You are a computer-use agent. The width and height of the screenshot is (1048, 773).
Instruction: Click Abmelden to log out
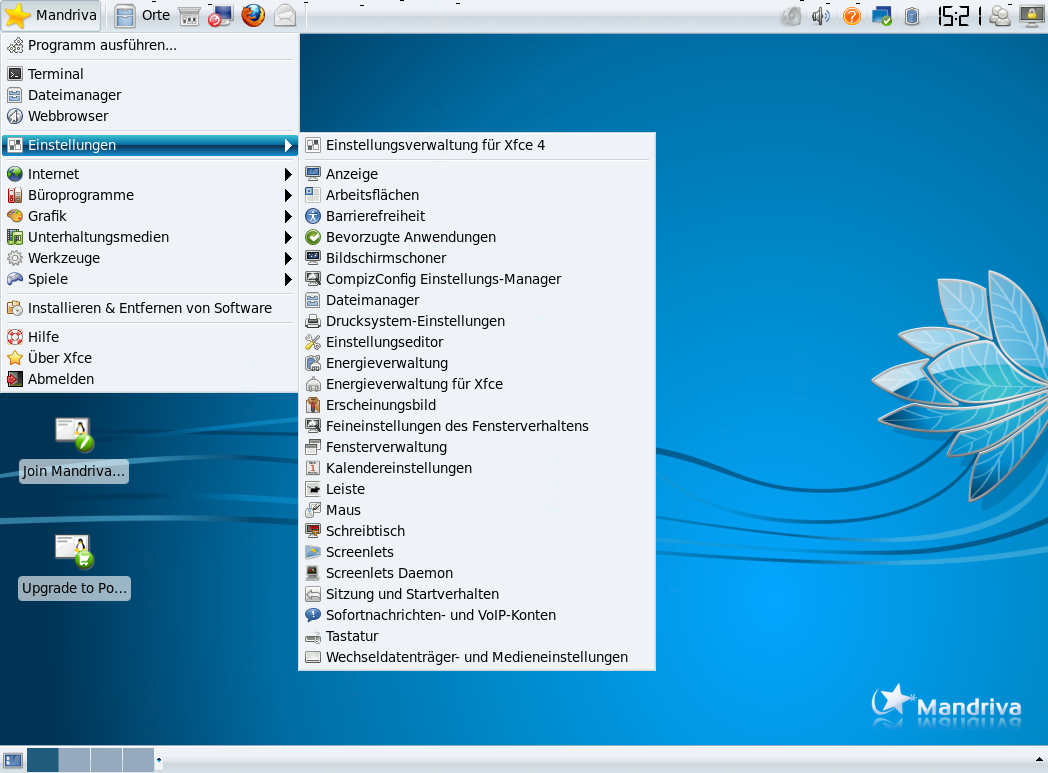[61, 379]
